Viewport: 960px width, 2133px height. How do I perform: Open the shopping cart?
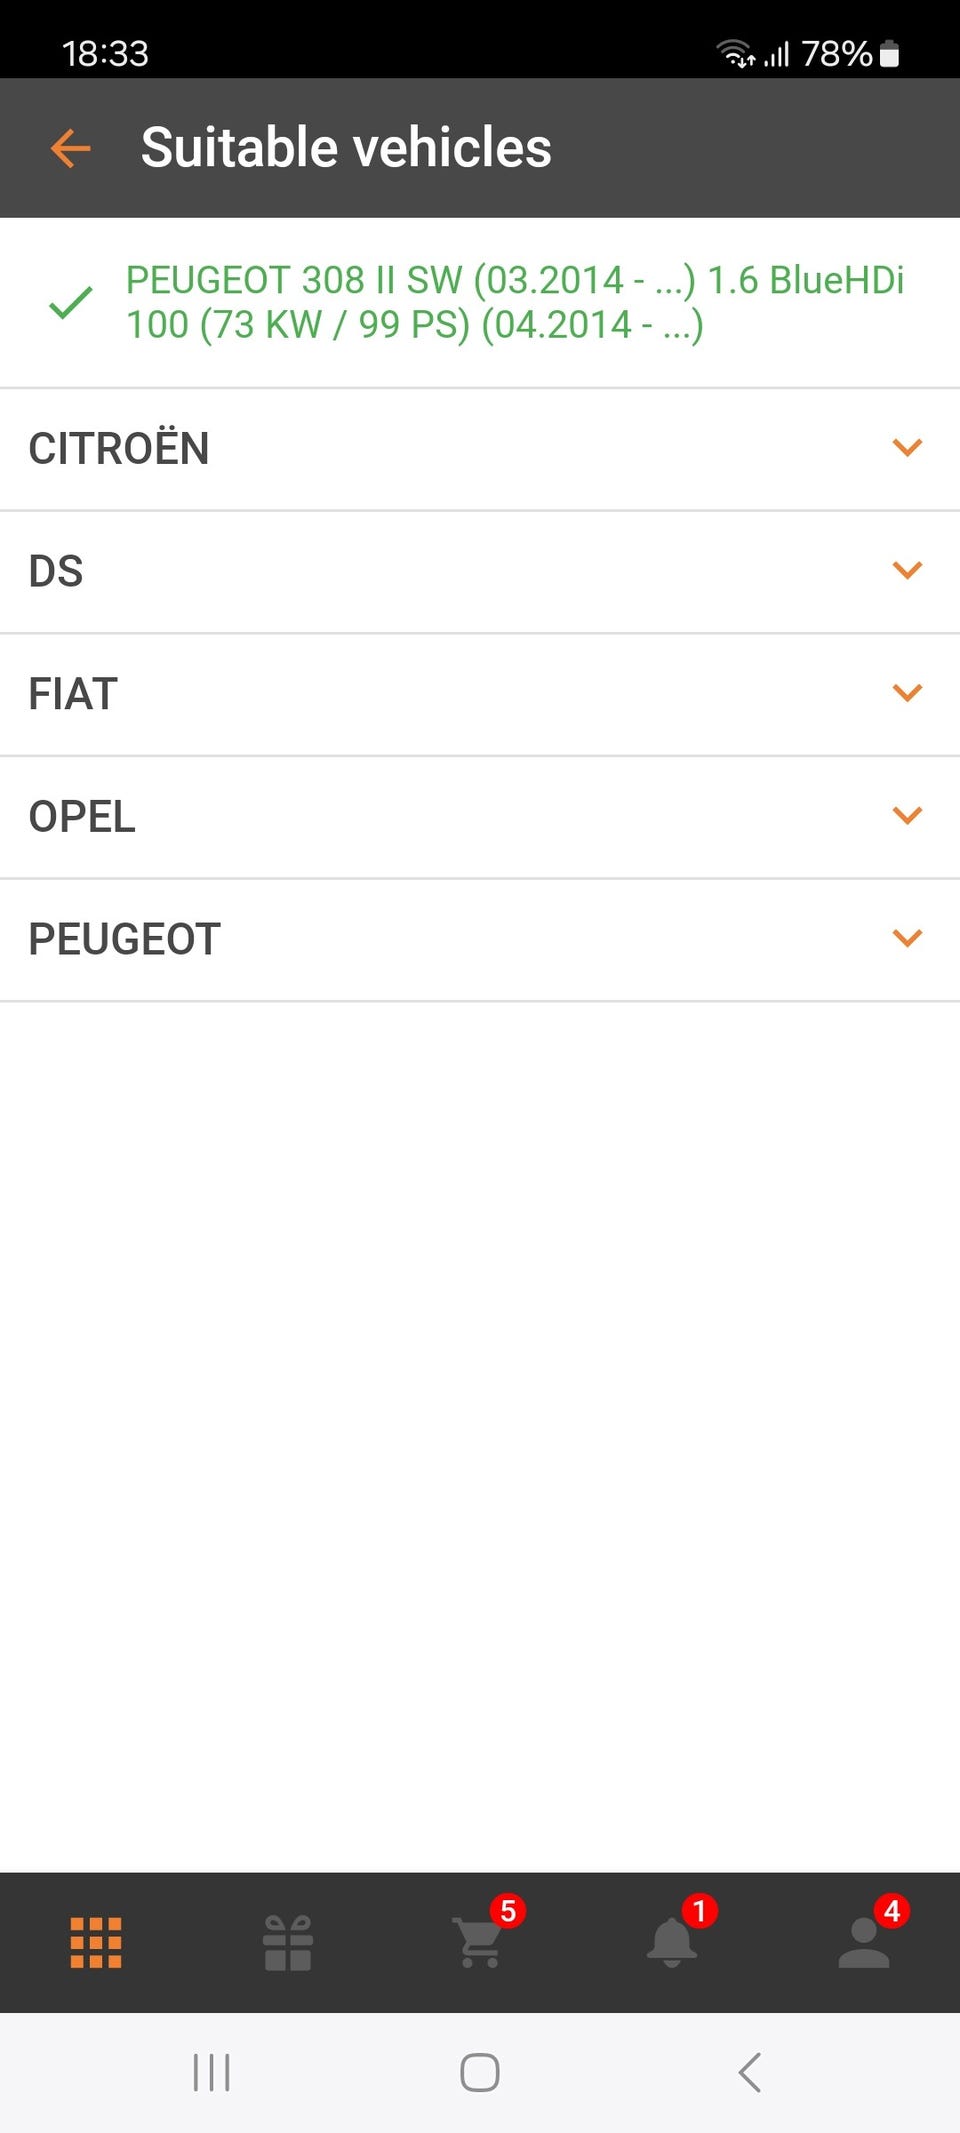pos(480,1942)
